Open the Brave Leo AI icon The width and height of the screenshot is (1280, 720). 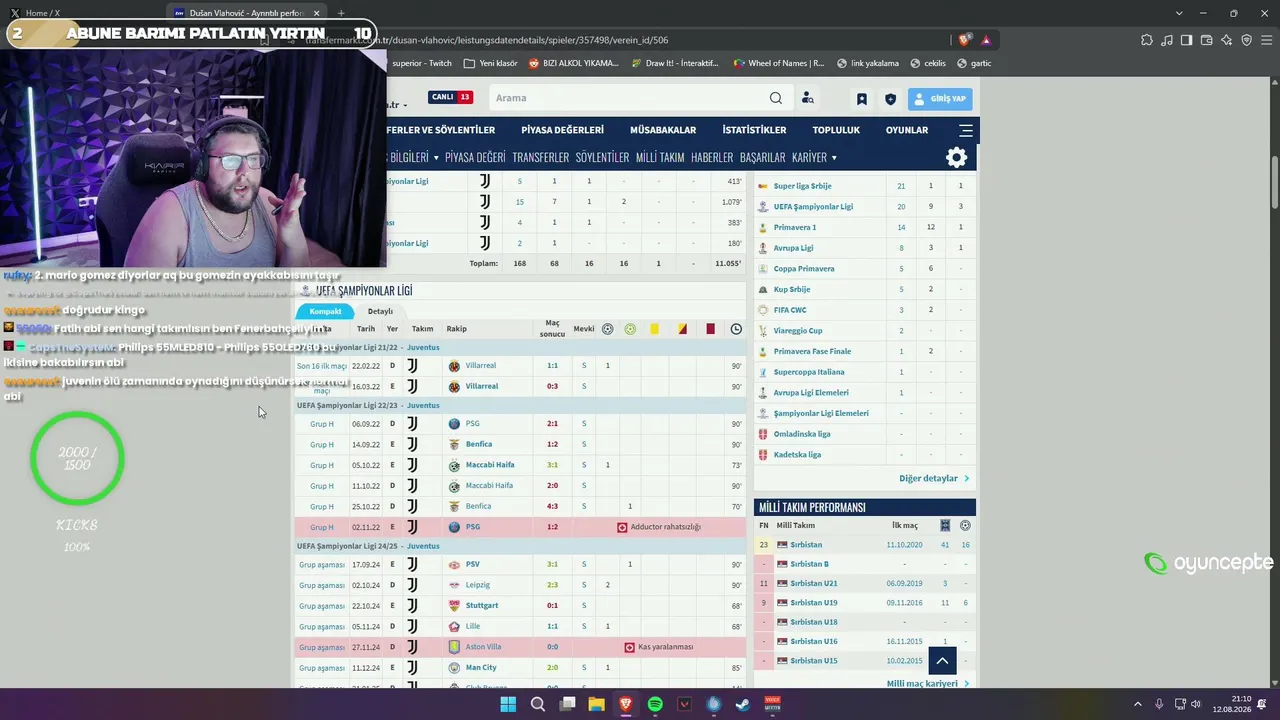click(x=1226, y=40)
